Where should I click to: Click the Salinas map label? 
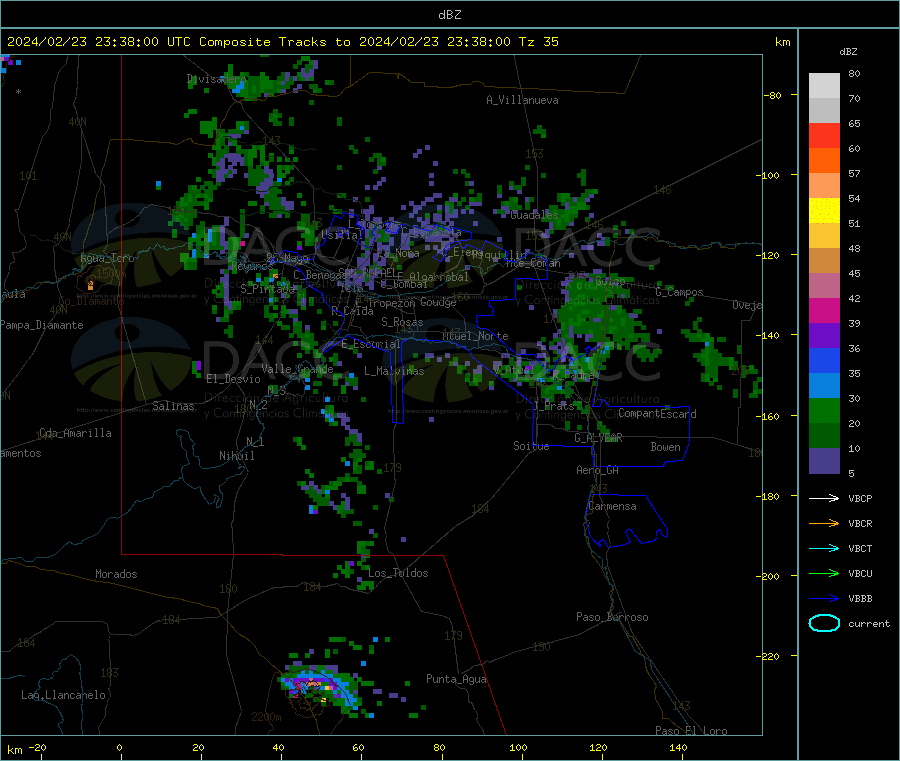click(173, 406)
